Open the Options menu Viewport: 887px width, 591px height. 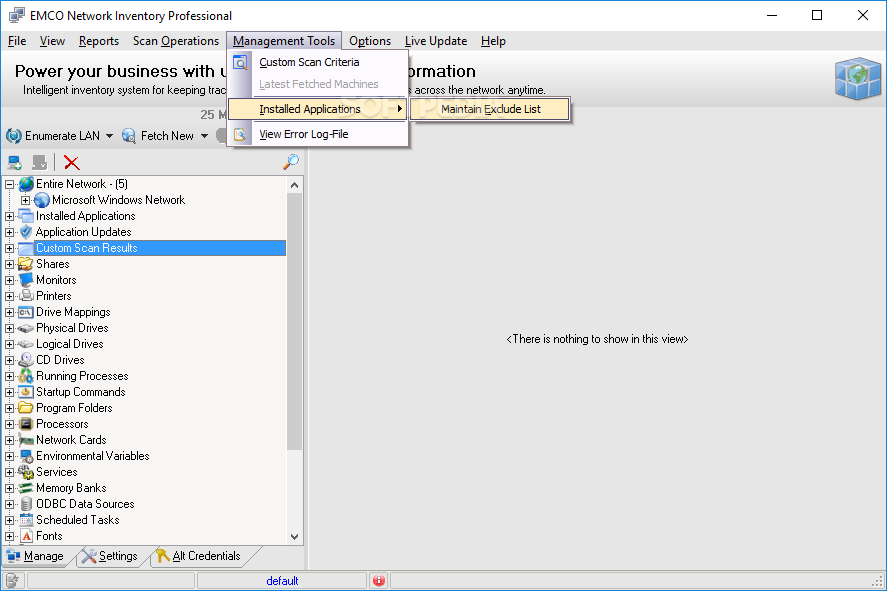[370, 41]
